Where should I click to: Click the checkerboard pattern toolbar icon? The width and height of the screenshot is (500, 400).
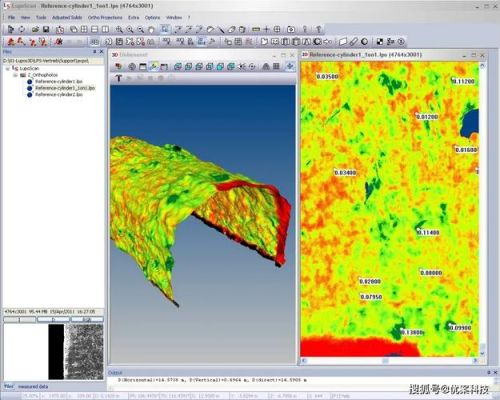pyautogui.click(x=380, y=42)
